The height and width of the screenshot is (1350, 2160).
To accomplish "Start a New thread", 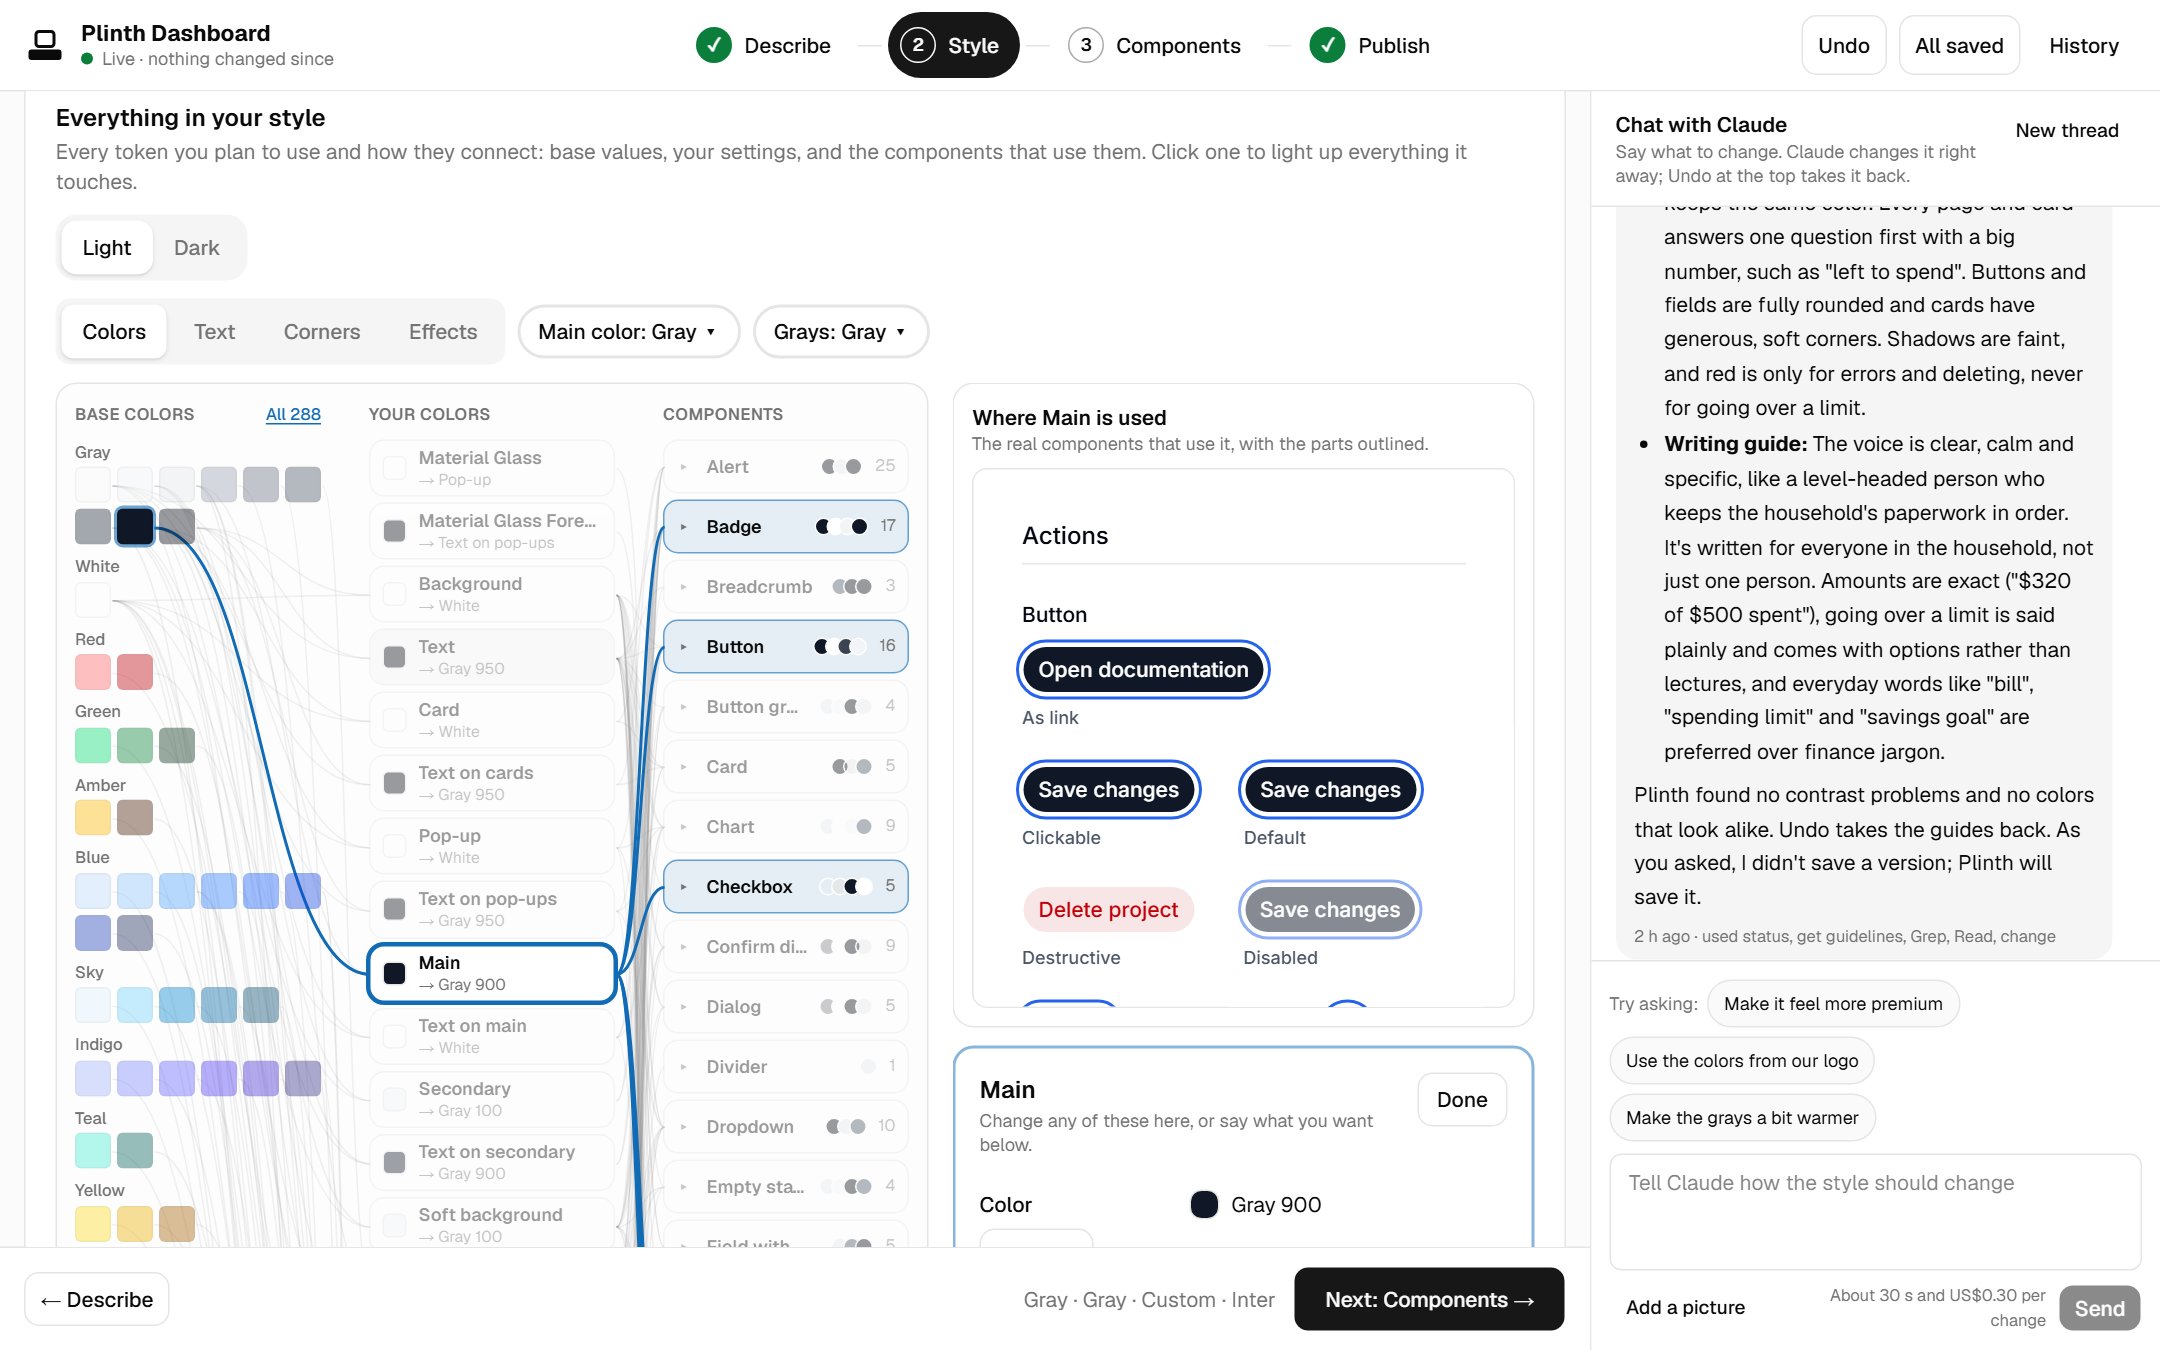I will point(2066,130).
